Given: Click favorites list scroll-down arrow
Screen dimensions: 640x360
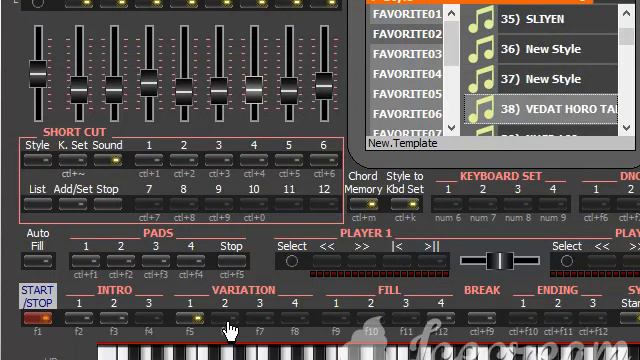Looking at the screenshot, I should 451,127.
